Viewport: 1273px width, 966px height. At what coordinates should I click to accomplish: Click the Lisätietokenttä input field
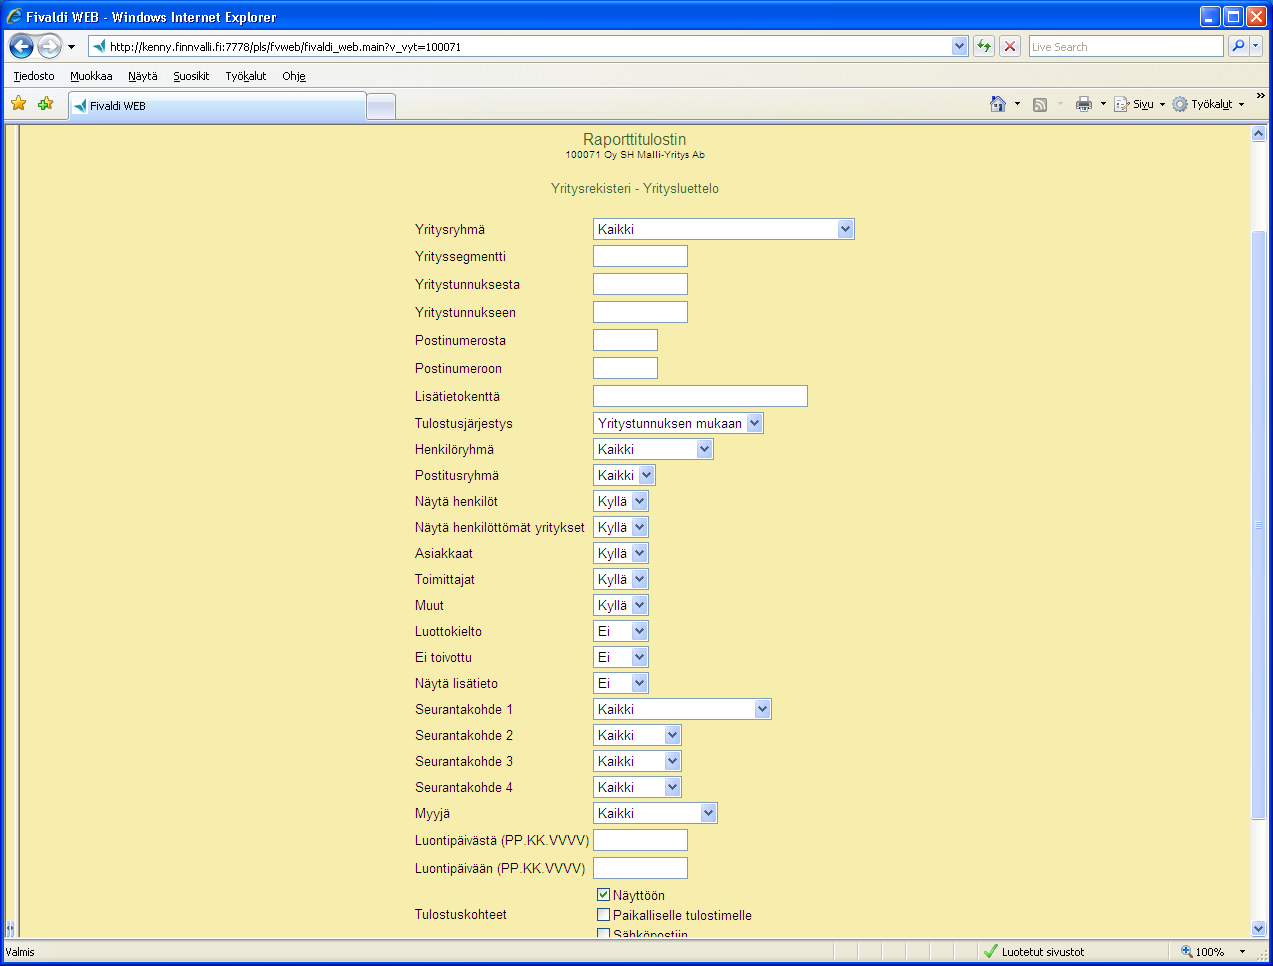[x=700, y=396]
